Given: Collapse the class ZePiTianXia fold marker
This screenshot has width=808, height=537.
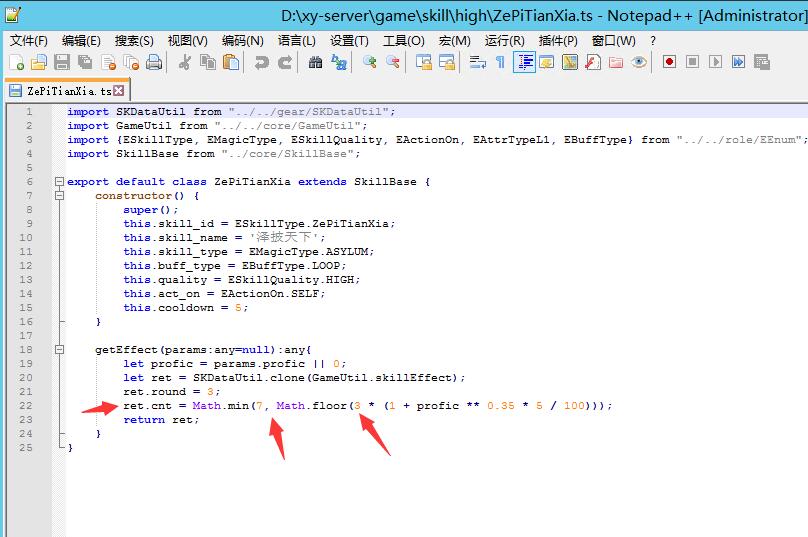Looking at the screenshot, I should coord(59,182).
